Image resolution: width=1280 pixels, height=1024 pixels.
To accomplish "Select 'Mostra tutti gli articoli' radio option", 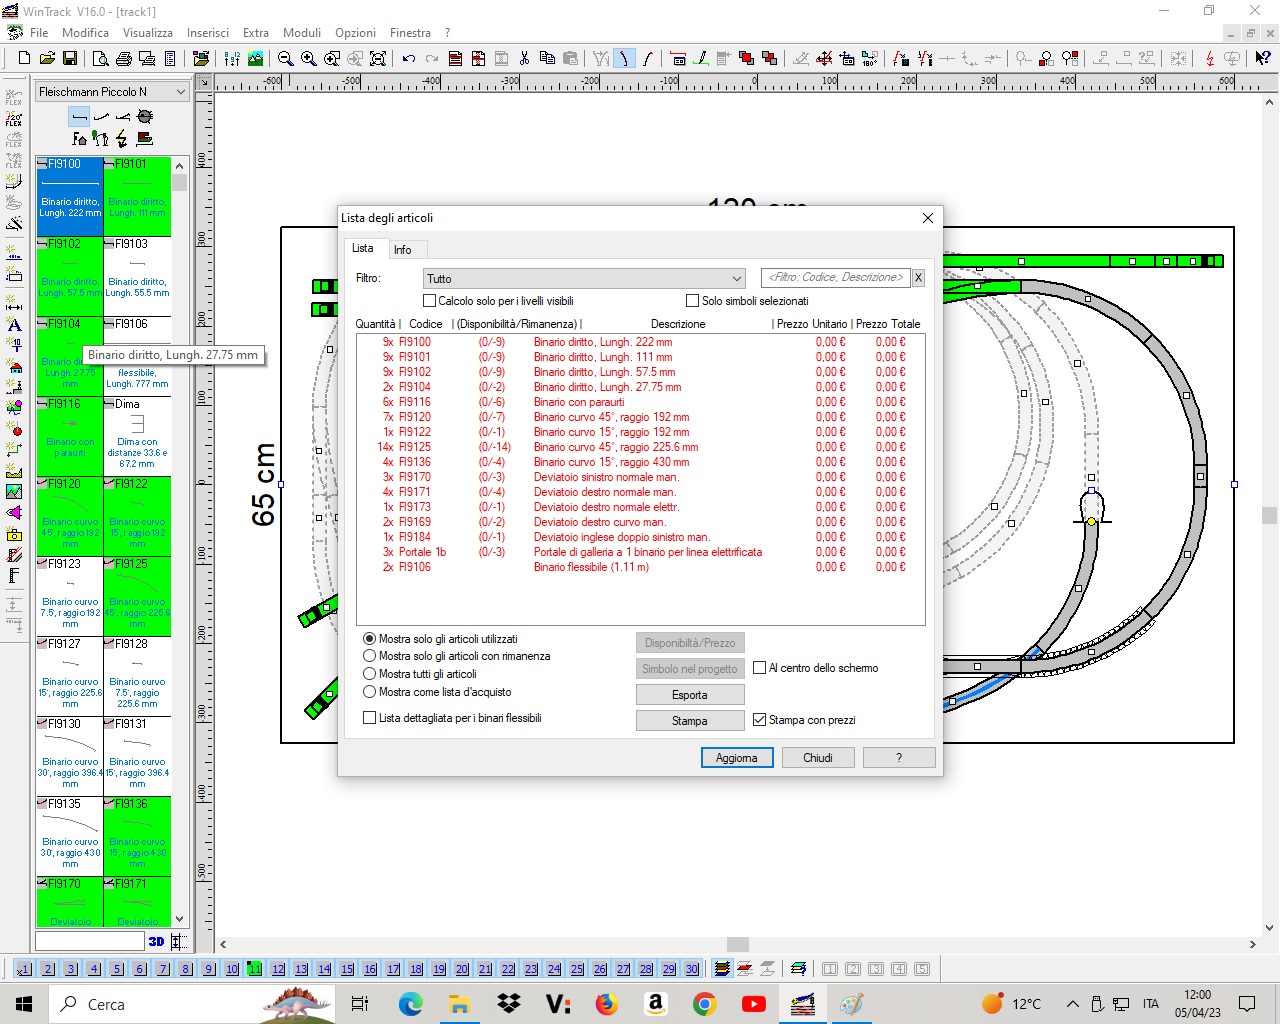I will (370, 674).
